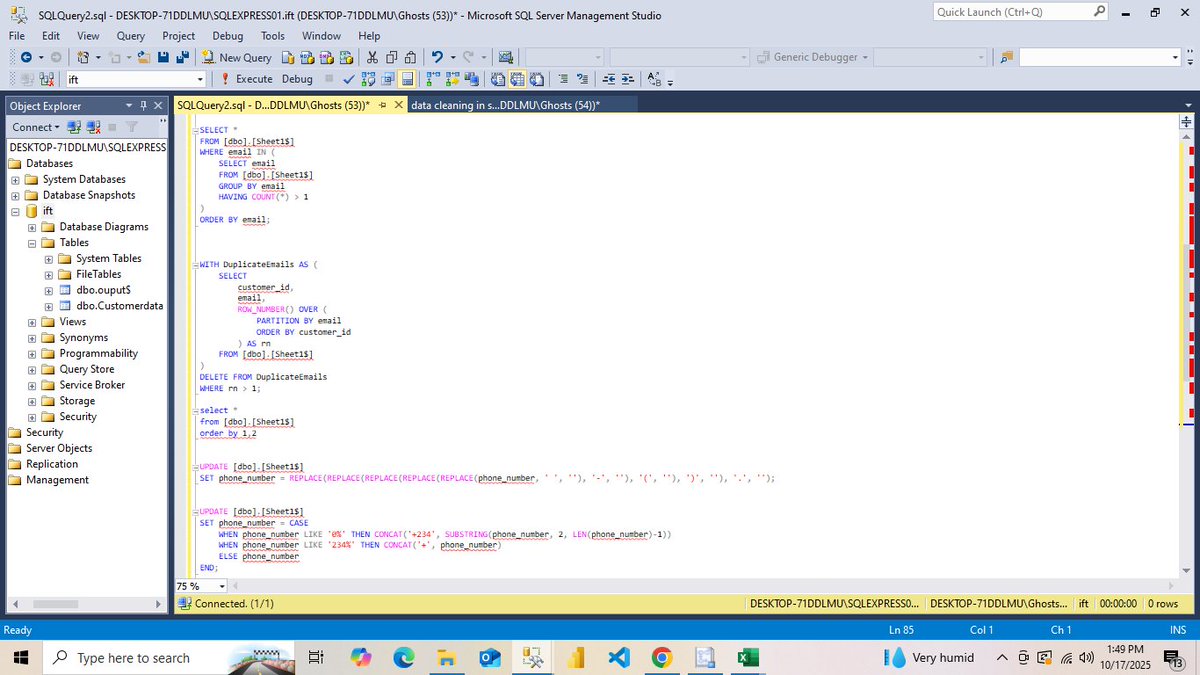Image resolution: width=1200 pixels, height=675 pixels.
Task: Click the Activity Monitor toolbar icon
Action: 506,57
